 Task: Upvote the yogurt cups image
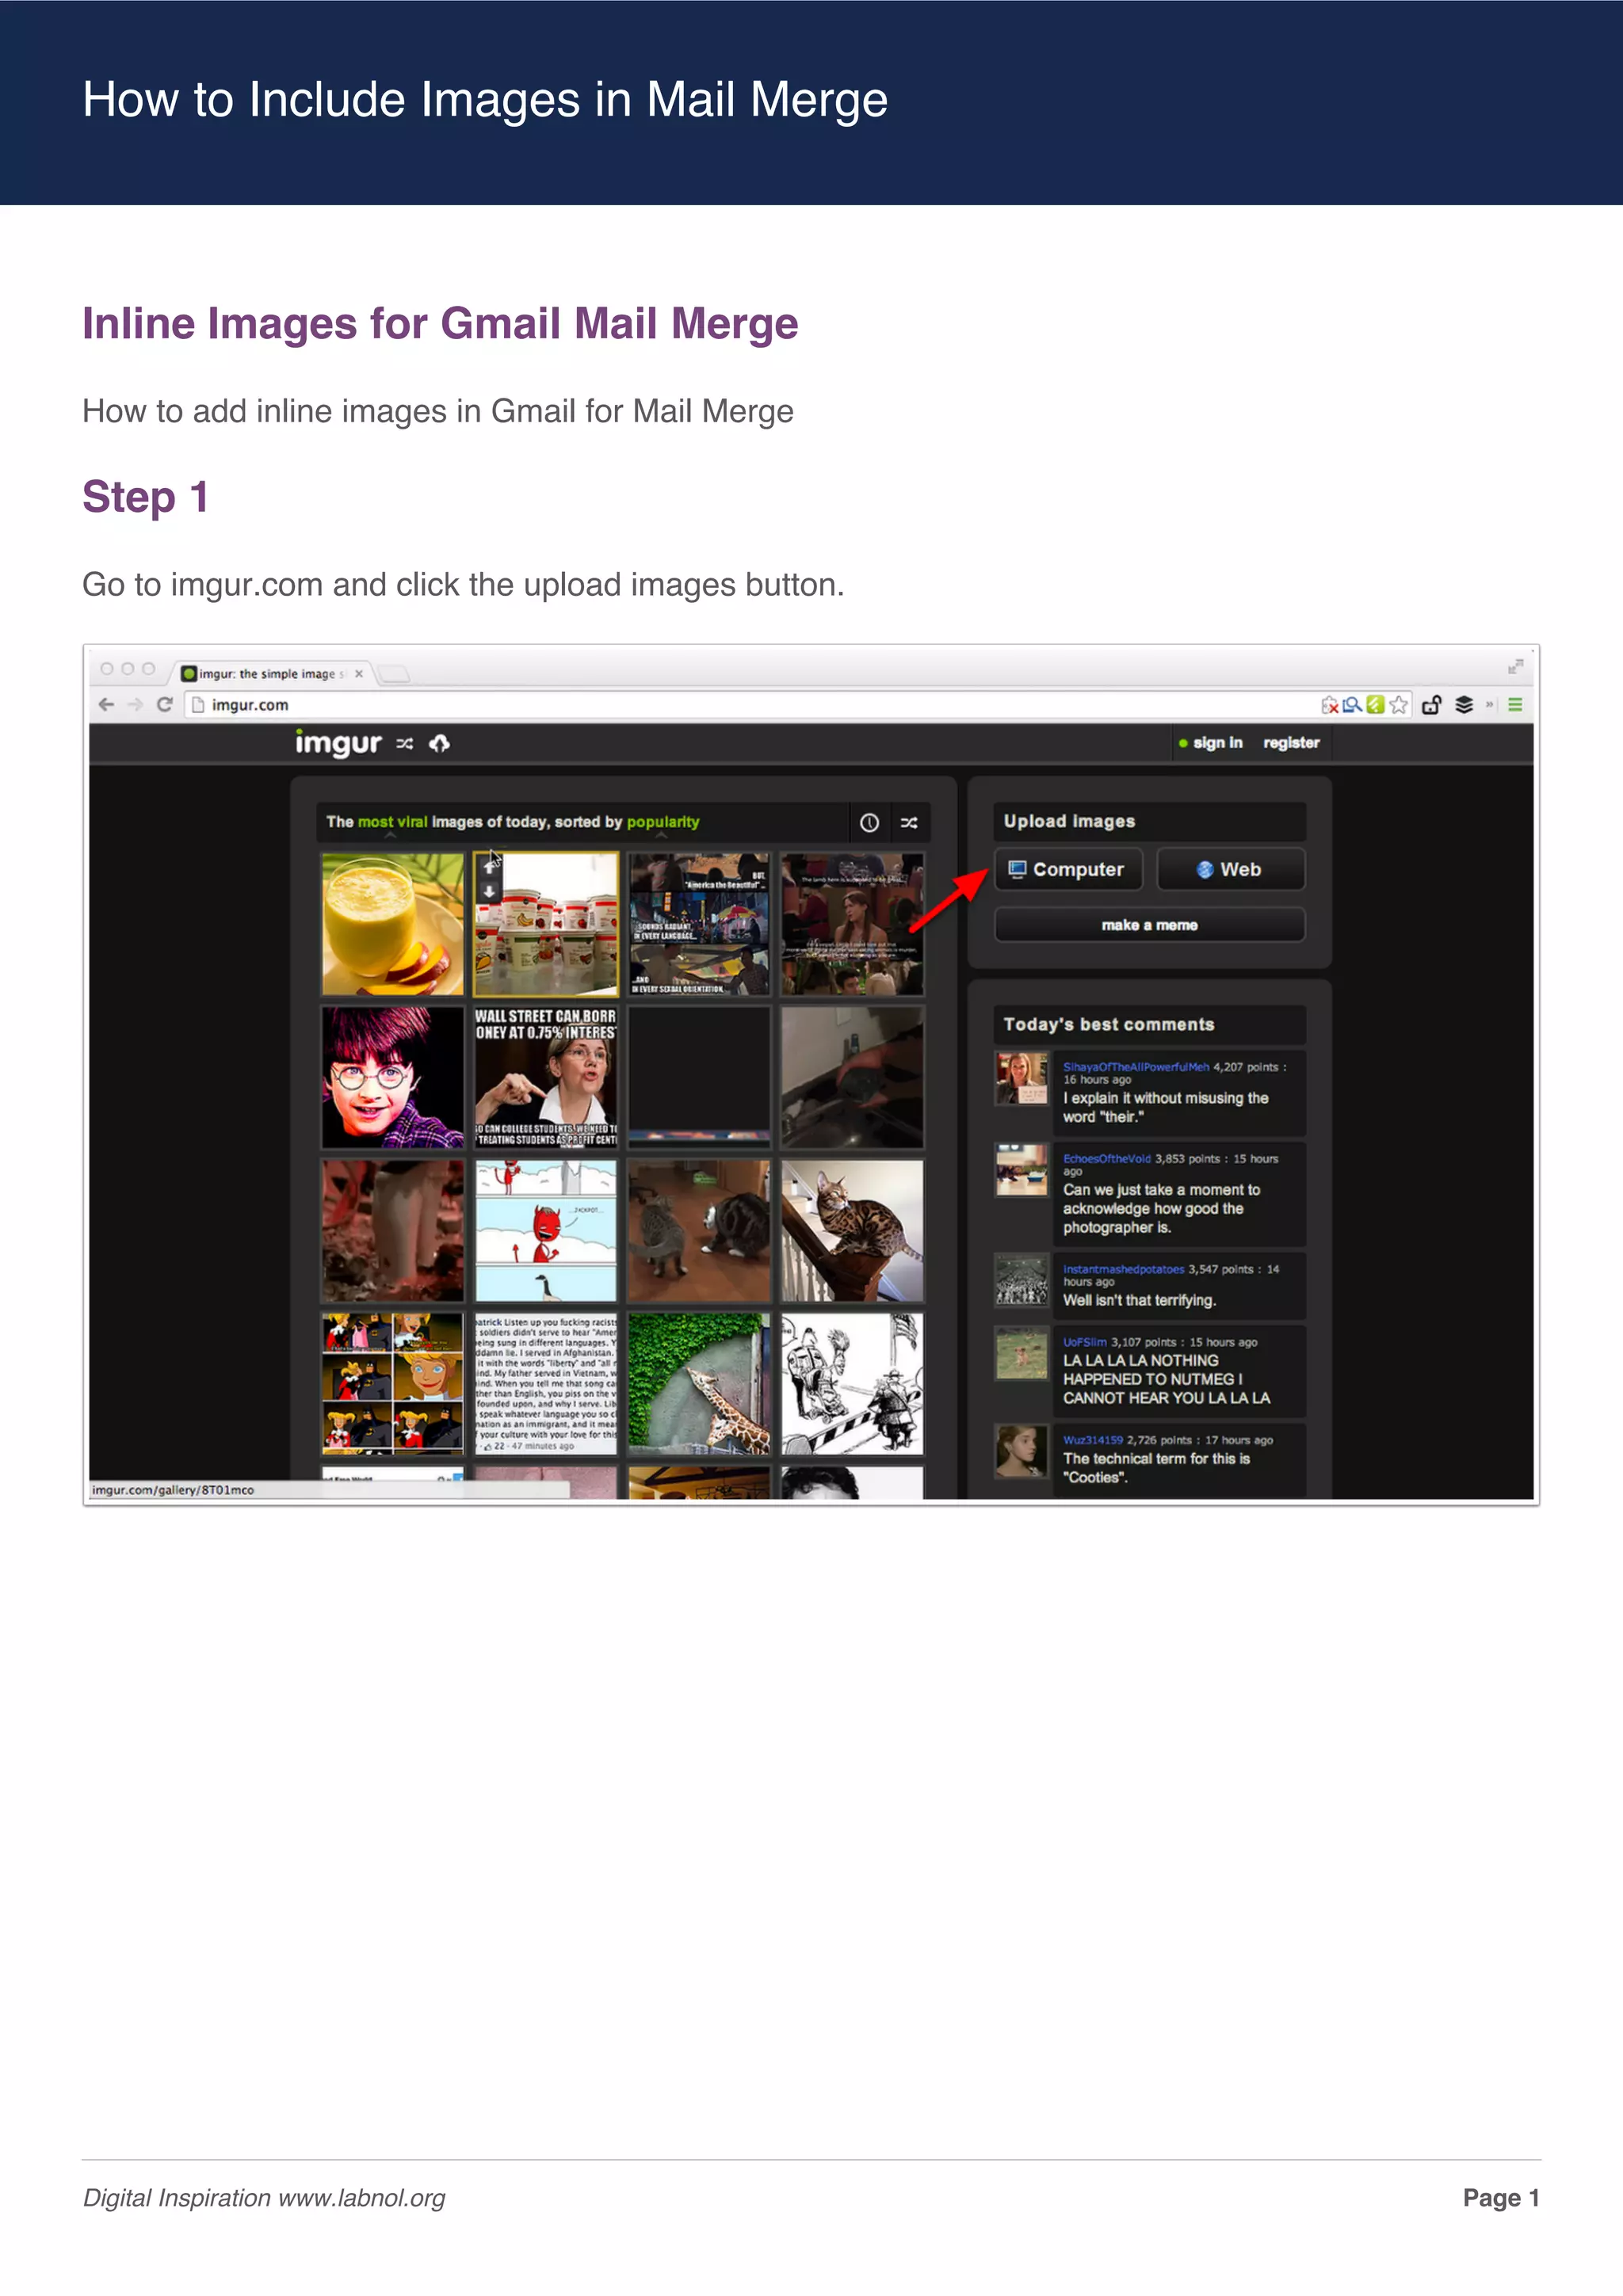pos(489,868)
